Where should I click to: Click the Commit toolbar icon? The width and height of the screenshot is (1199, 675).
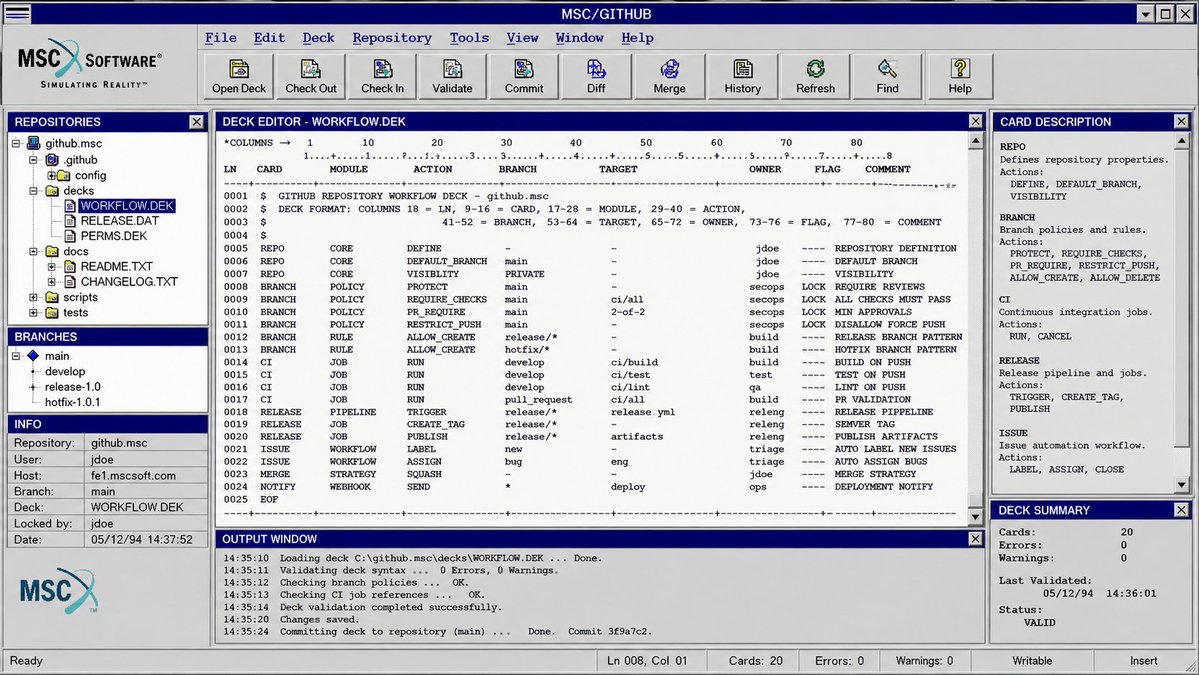524,76
